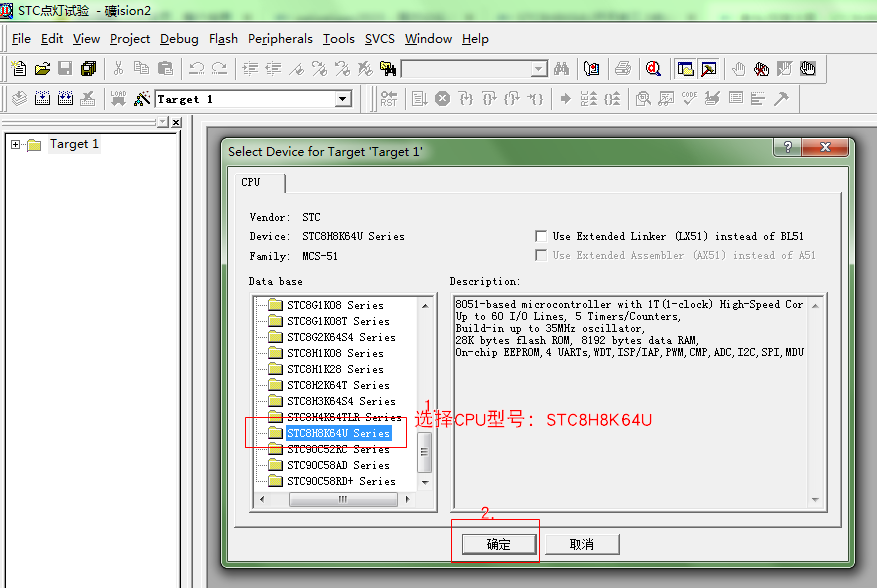Open the File menu
Viewport: 877px width, 588px height.
[21, 39]
